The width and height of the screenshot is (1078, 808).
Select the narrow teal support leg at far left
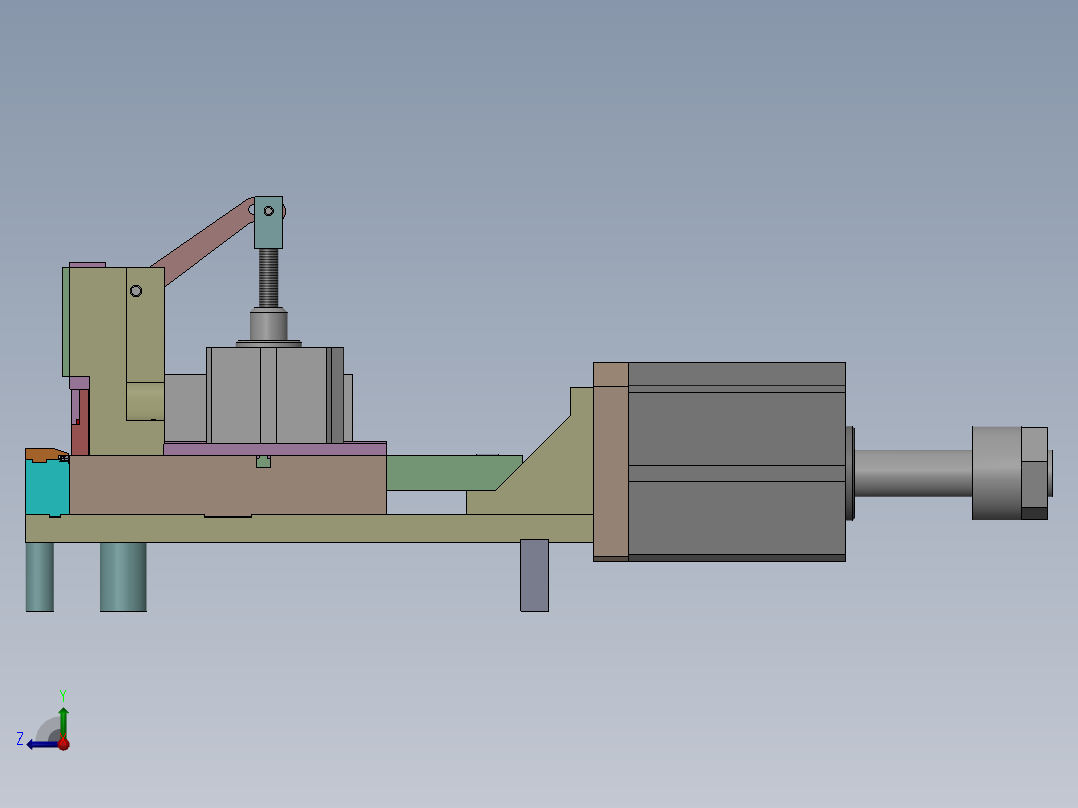pyautogui.click(x=40, y=576)
